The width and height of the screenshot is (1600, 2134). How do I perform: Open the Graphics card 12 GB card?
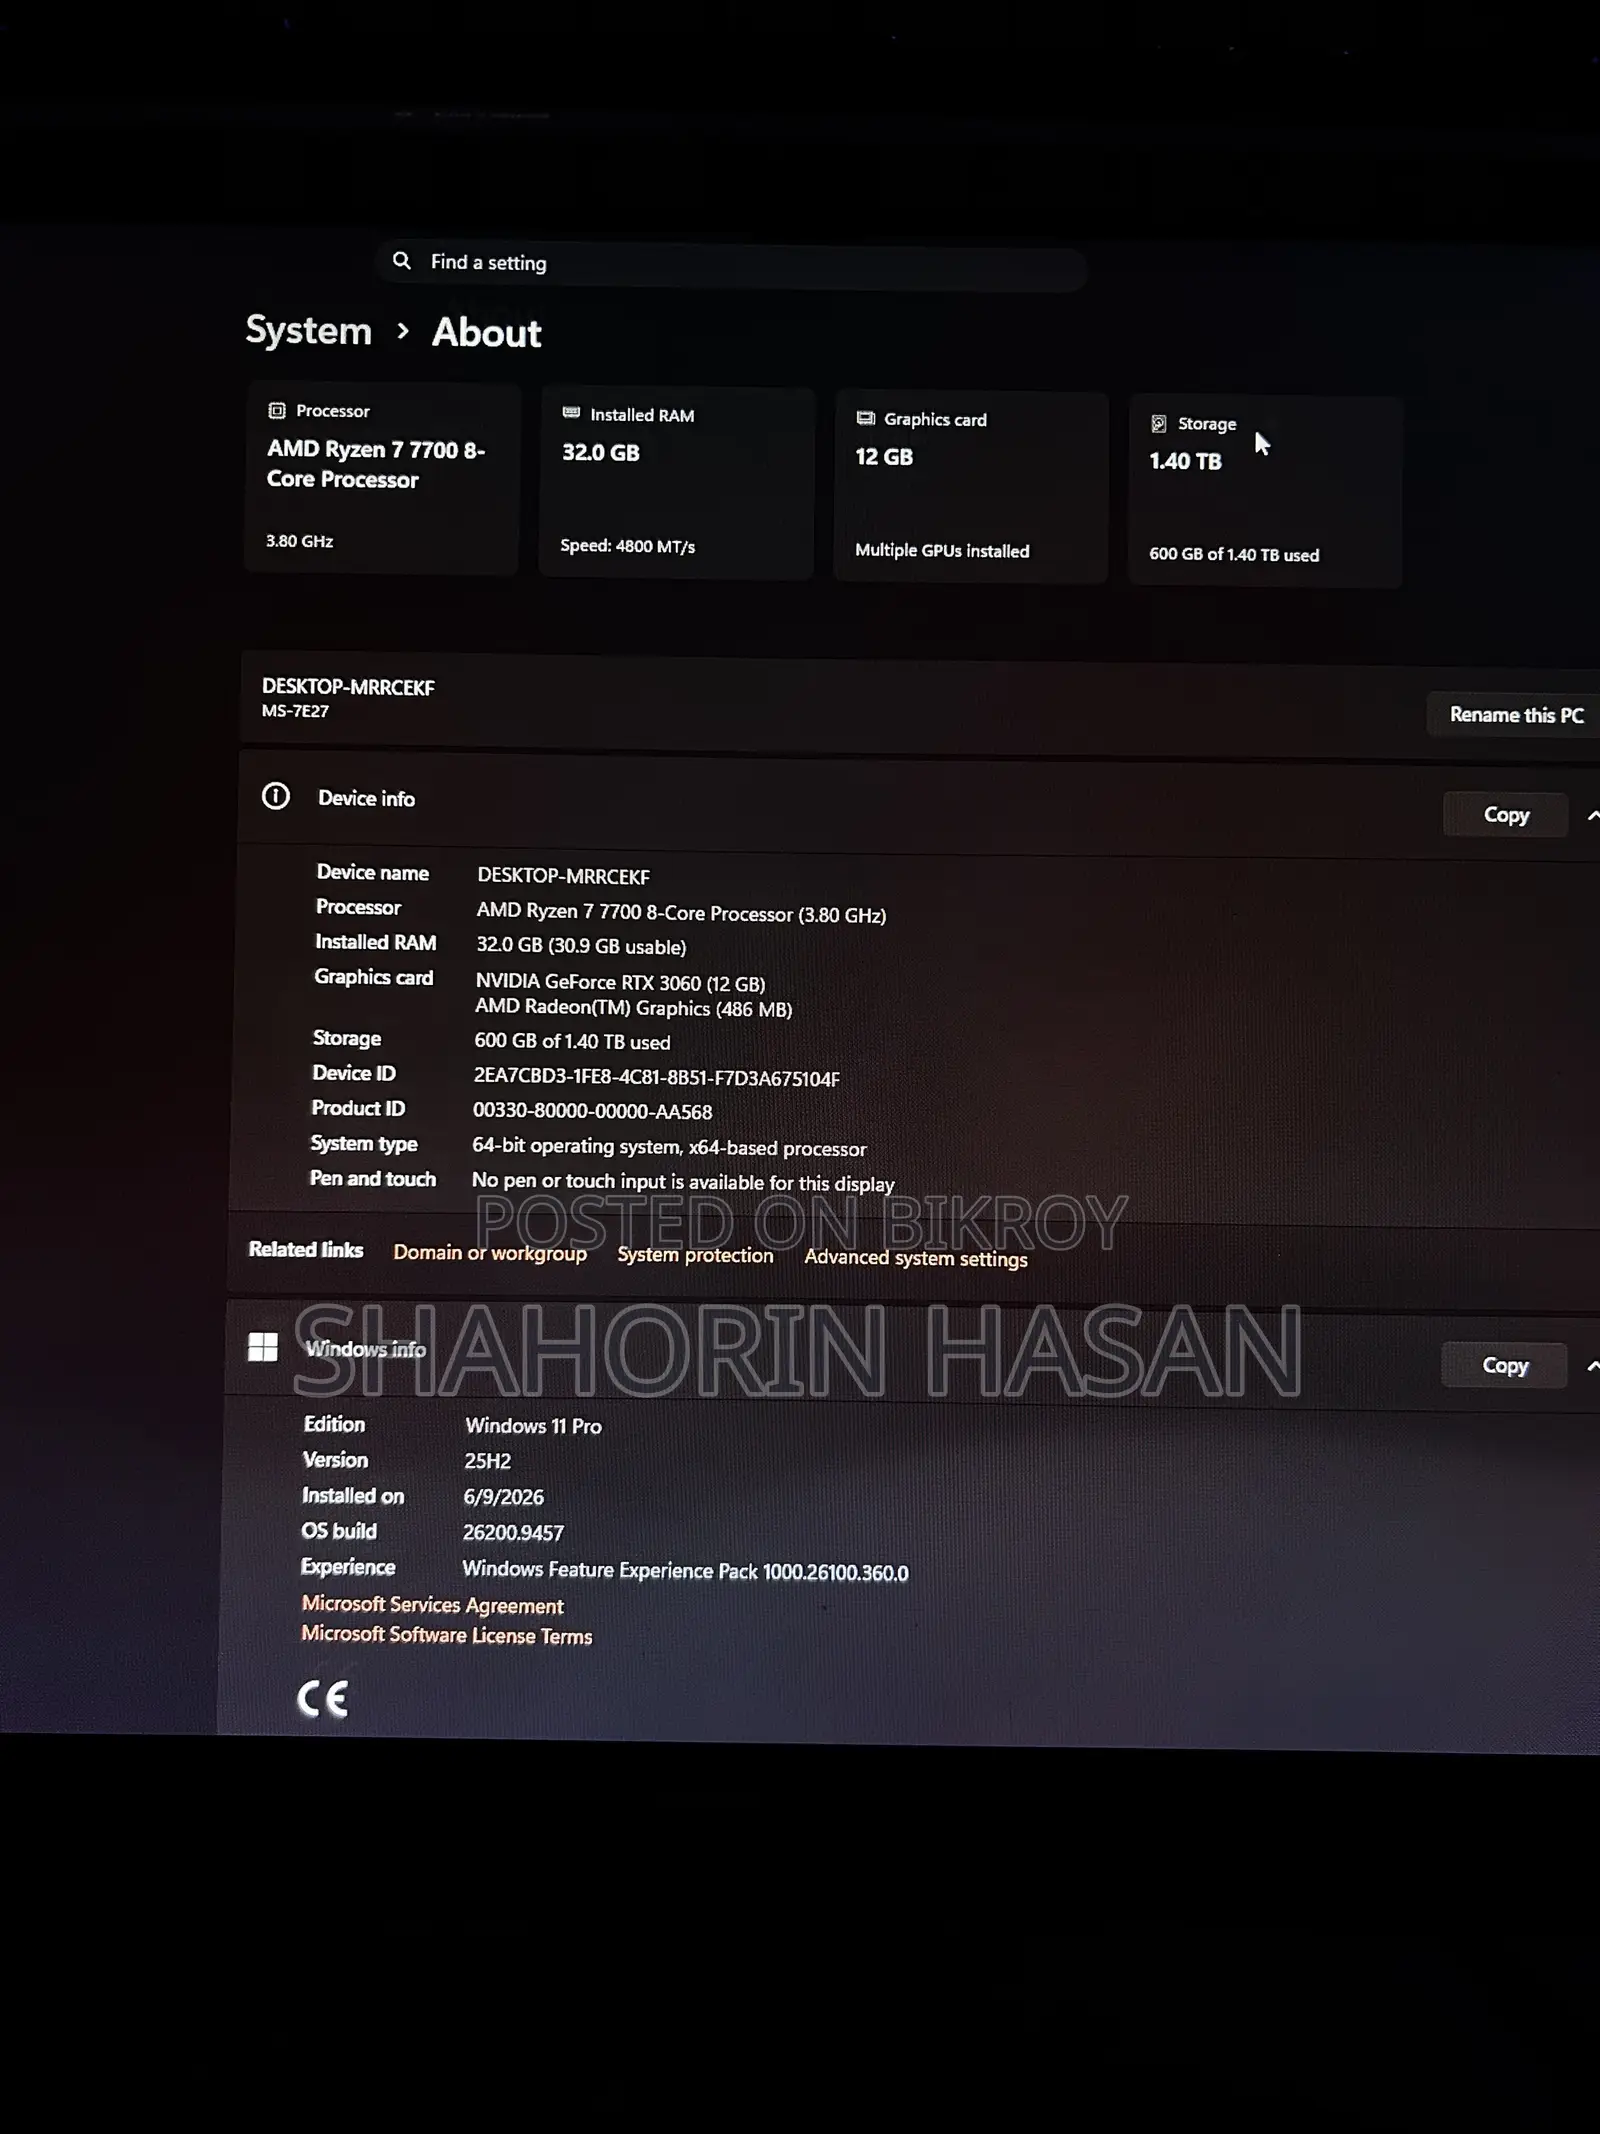[x=970, y=487]
